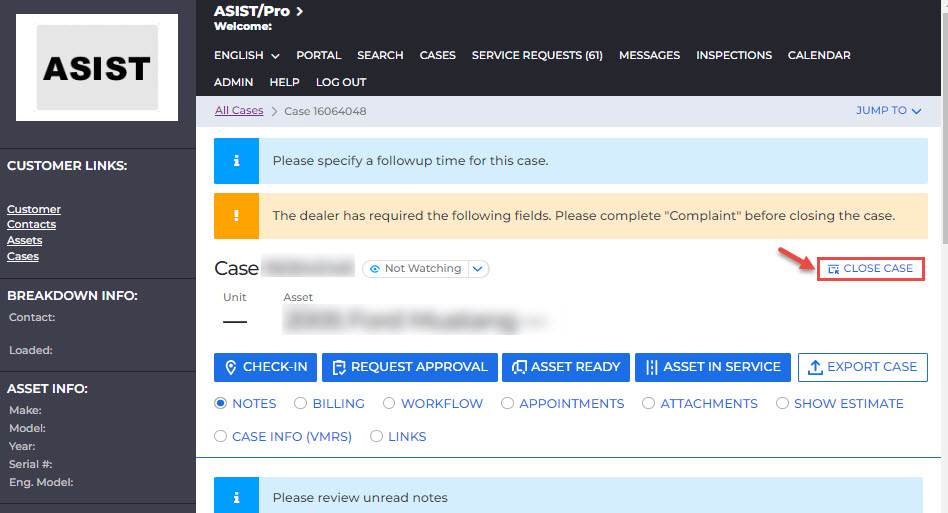
Task: Select the Billing radio button
Action: pos(300,403)
